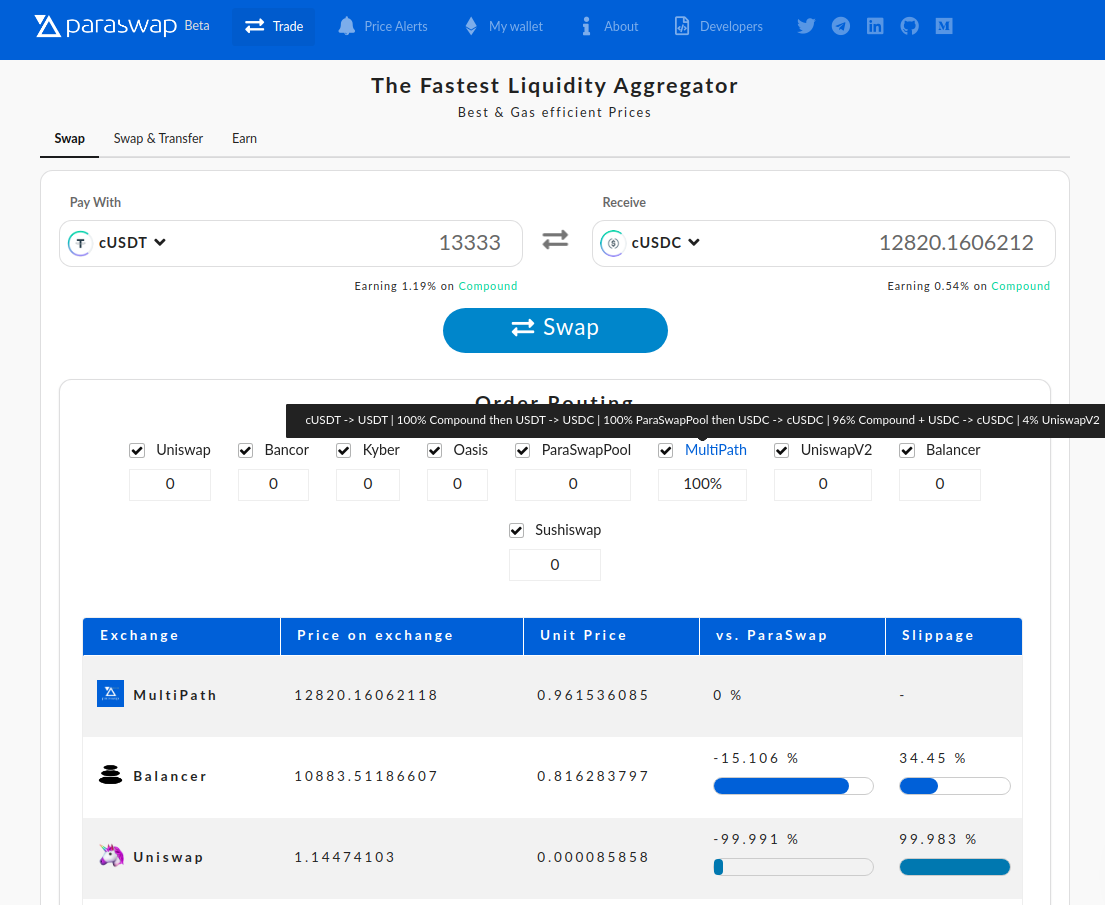Select the Swap tab

70,139
